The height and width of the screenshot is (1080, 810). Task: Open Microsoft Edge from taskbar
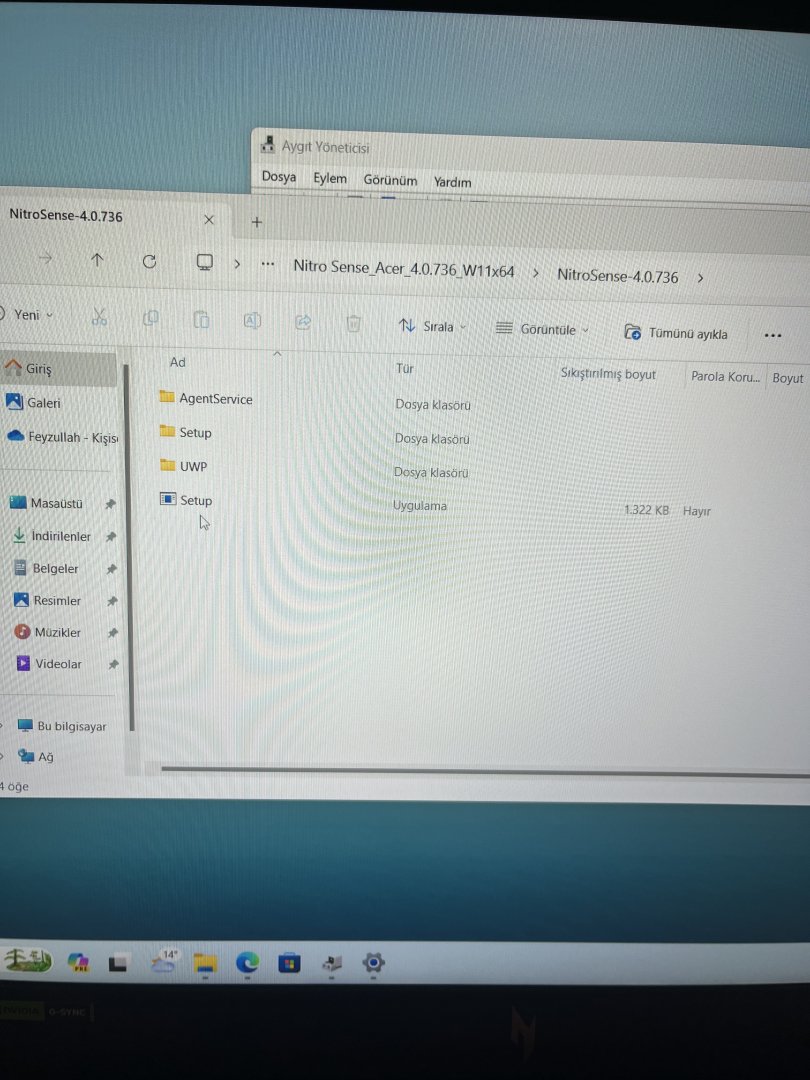click(247, 962)
